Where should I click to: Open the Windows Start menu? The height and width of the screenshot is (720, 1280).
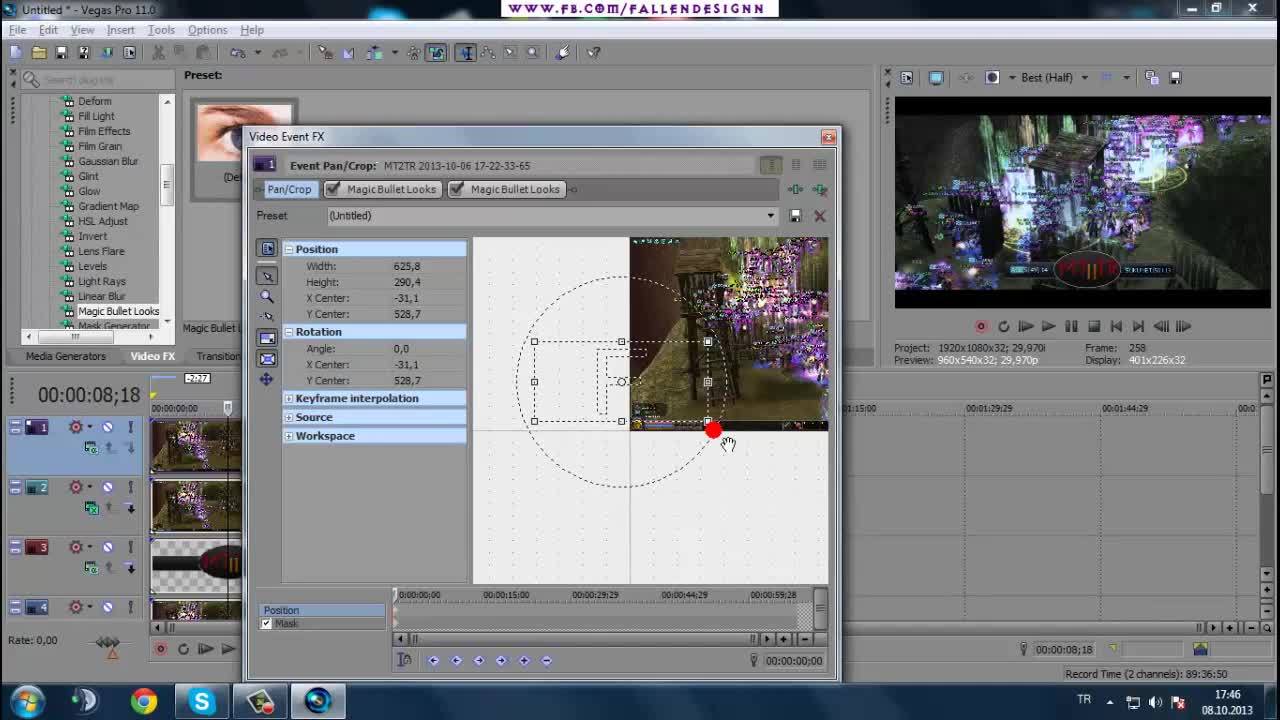pyautogui.click(x=27, y=701)
